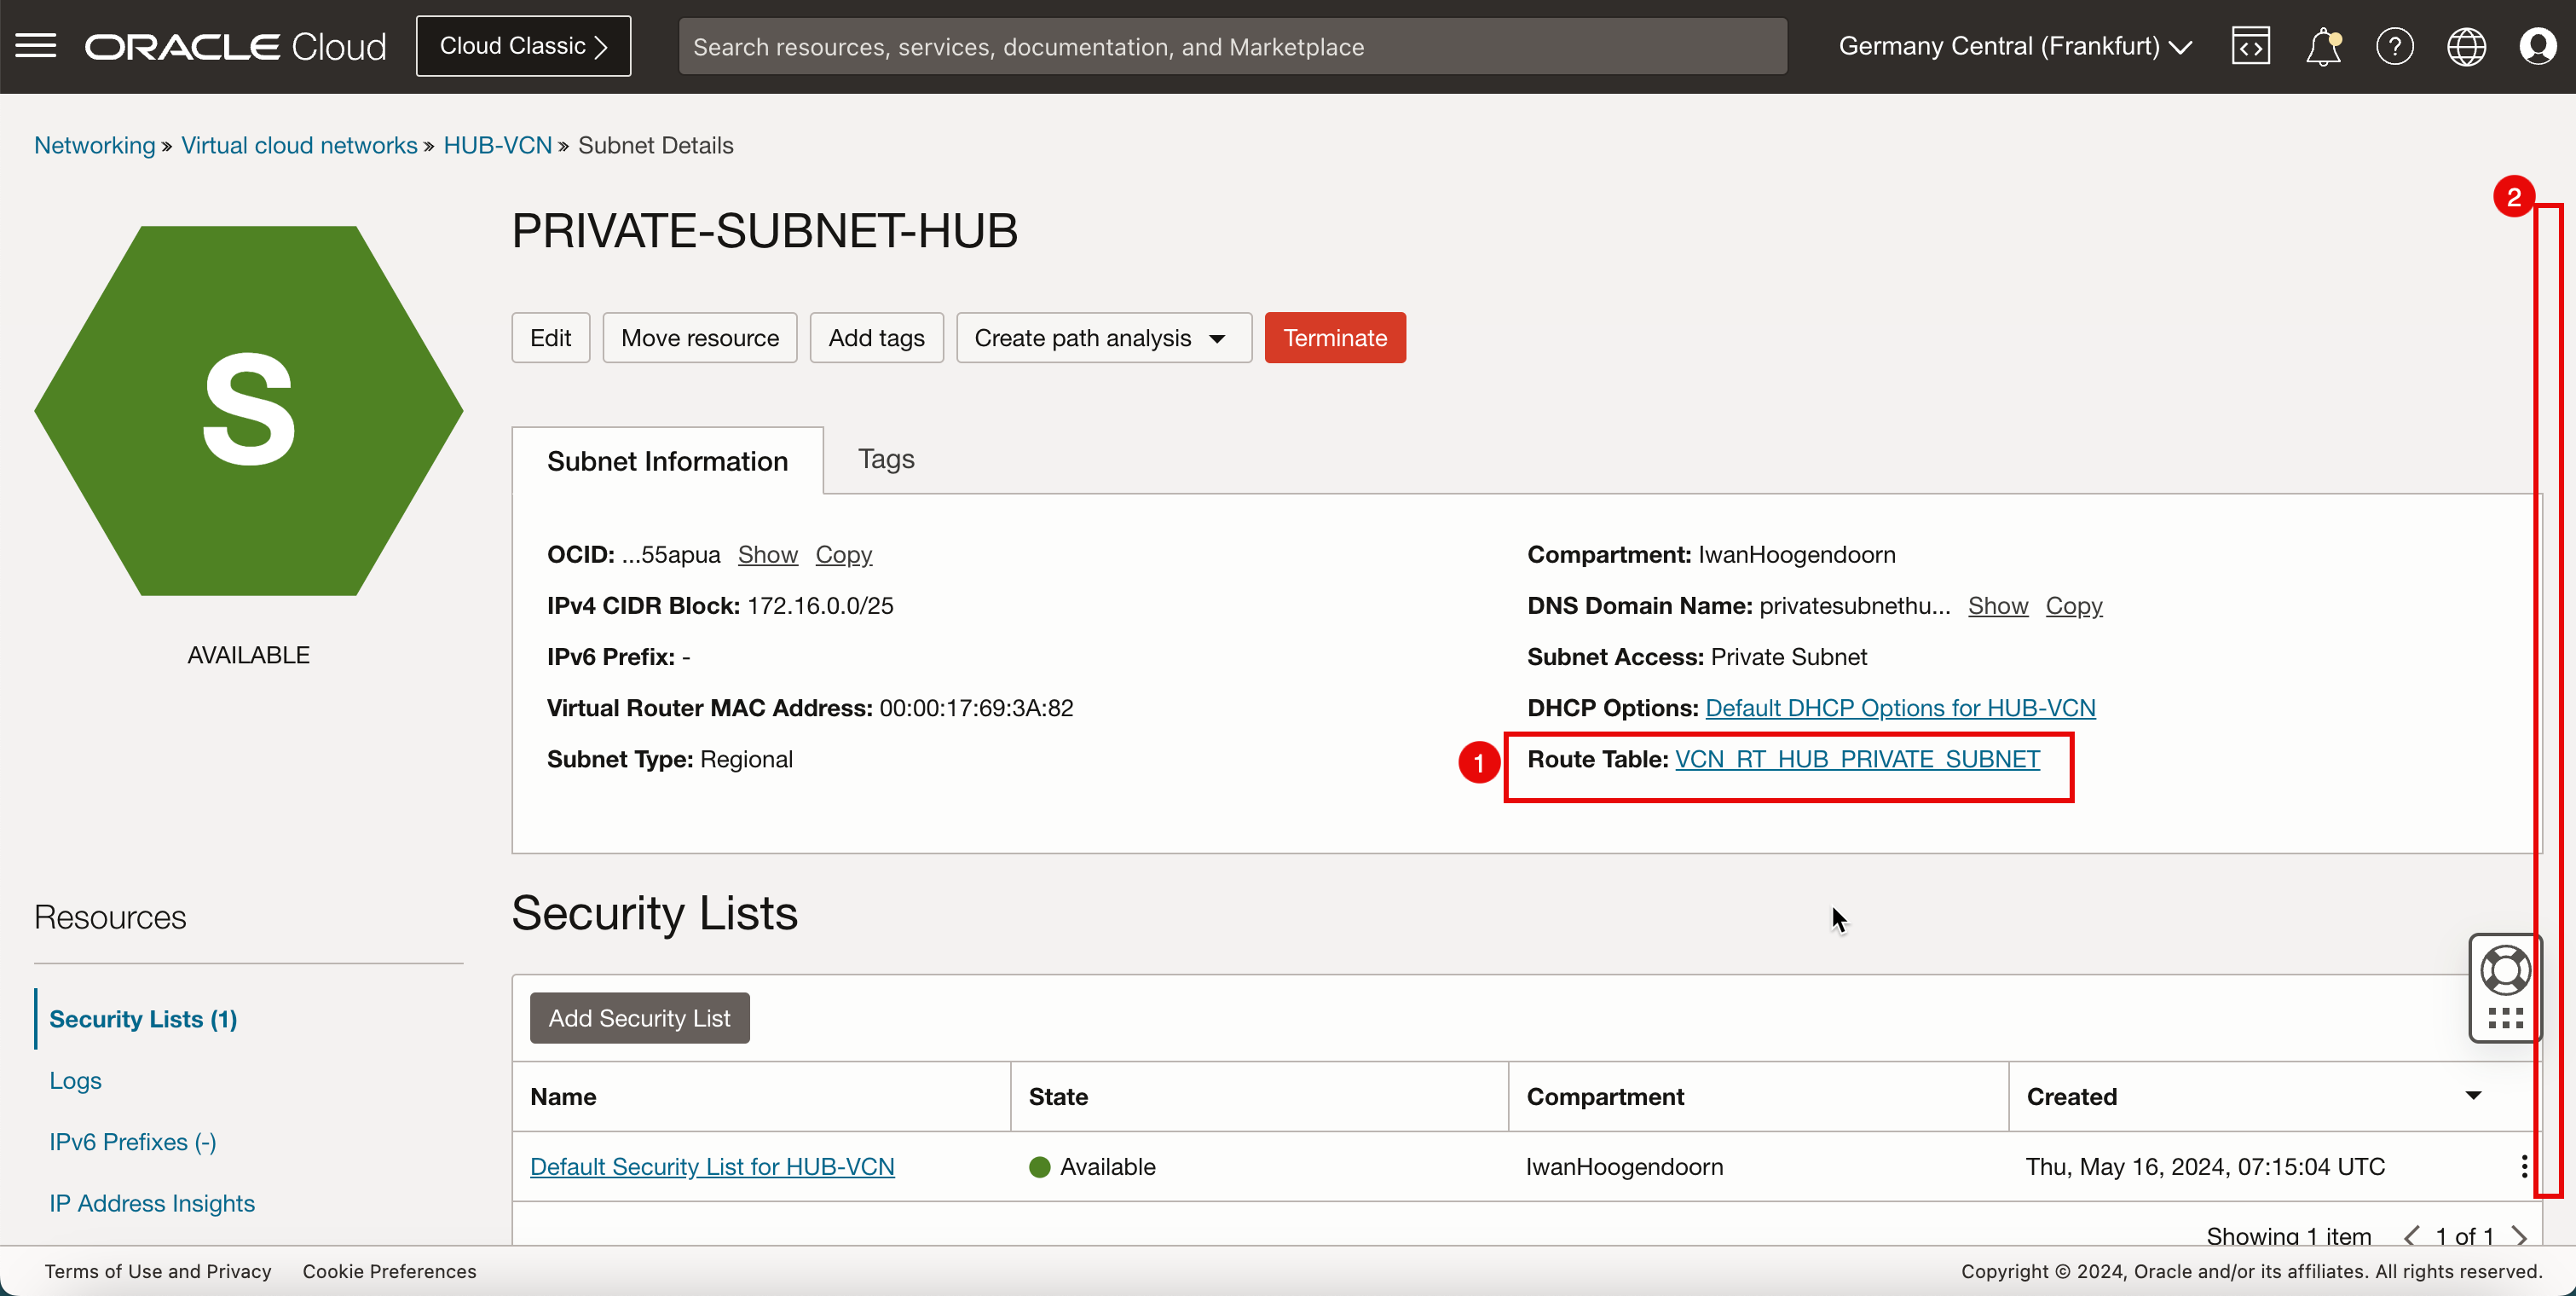
Task: Click the Add Security List button
Action: (639, 1018)
